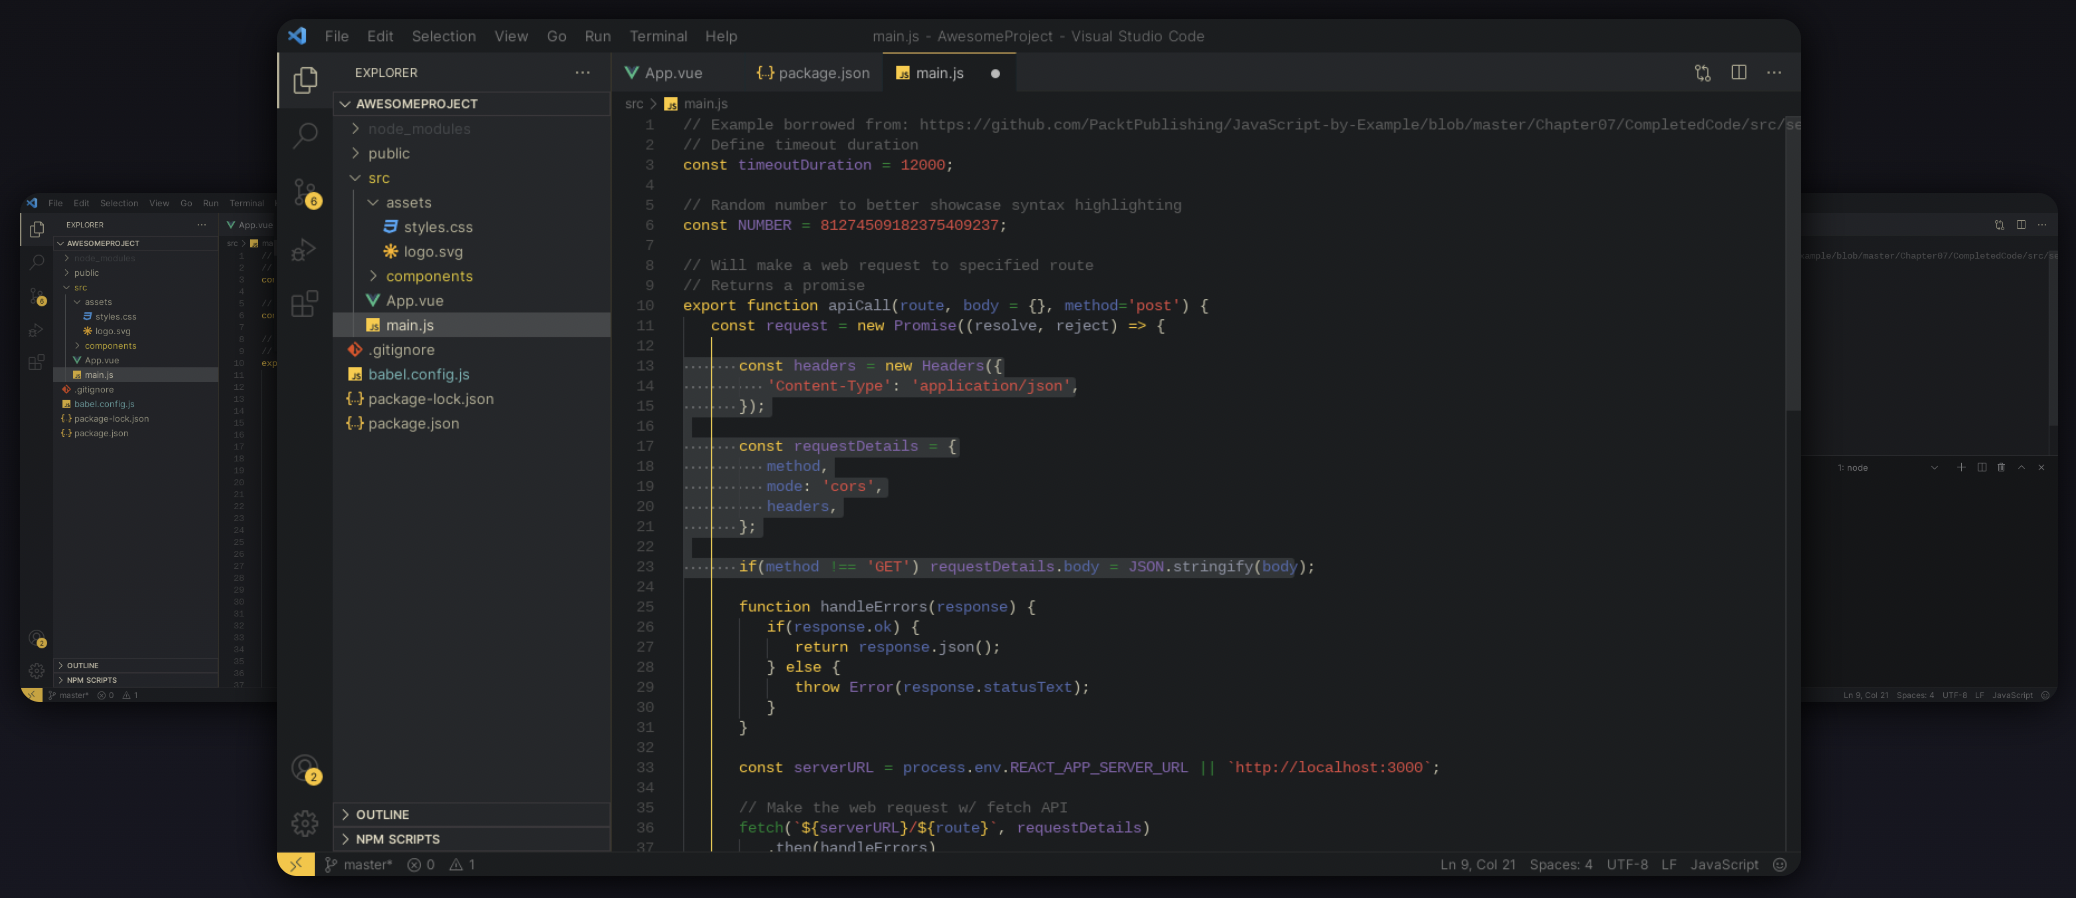Open package-lock.json in the file tree
The image size is (2076, 898).
click(x=471, y=399)
